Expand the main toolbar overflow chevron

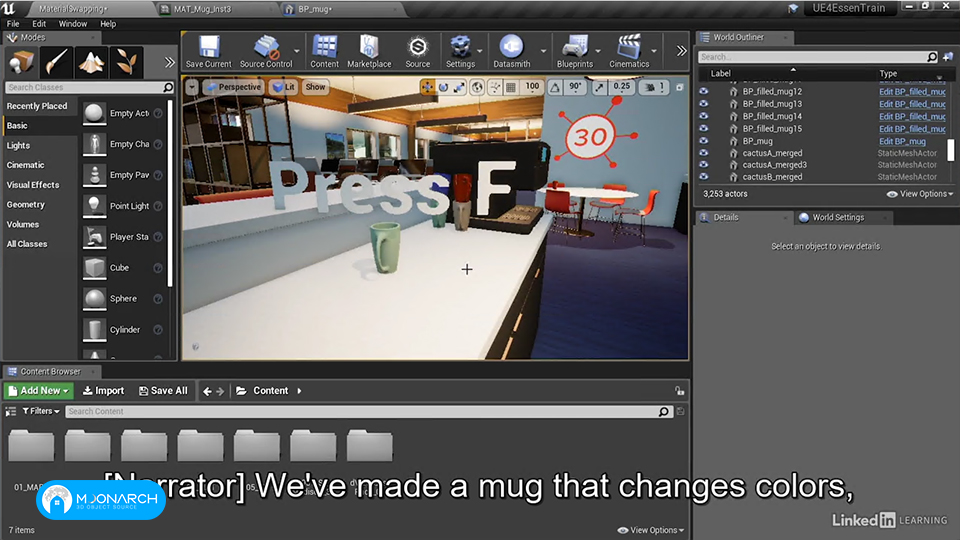[681, 51]
